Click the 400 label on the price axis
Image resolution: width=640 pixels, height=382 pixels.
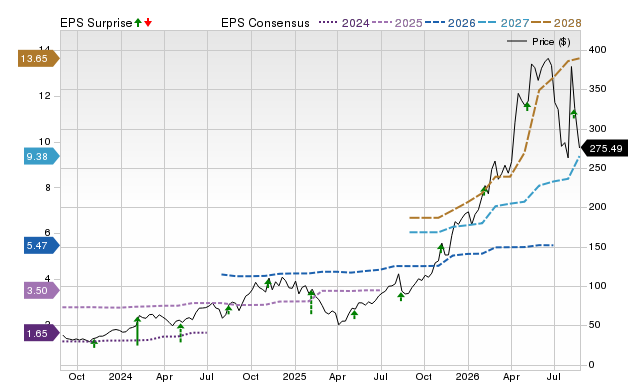(598, 50)
